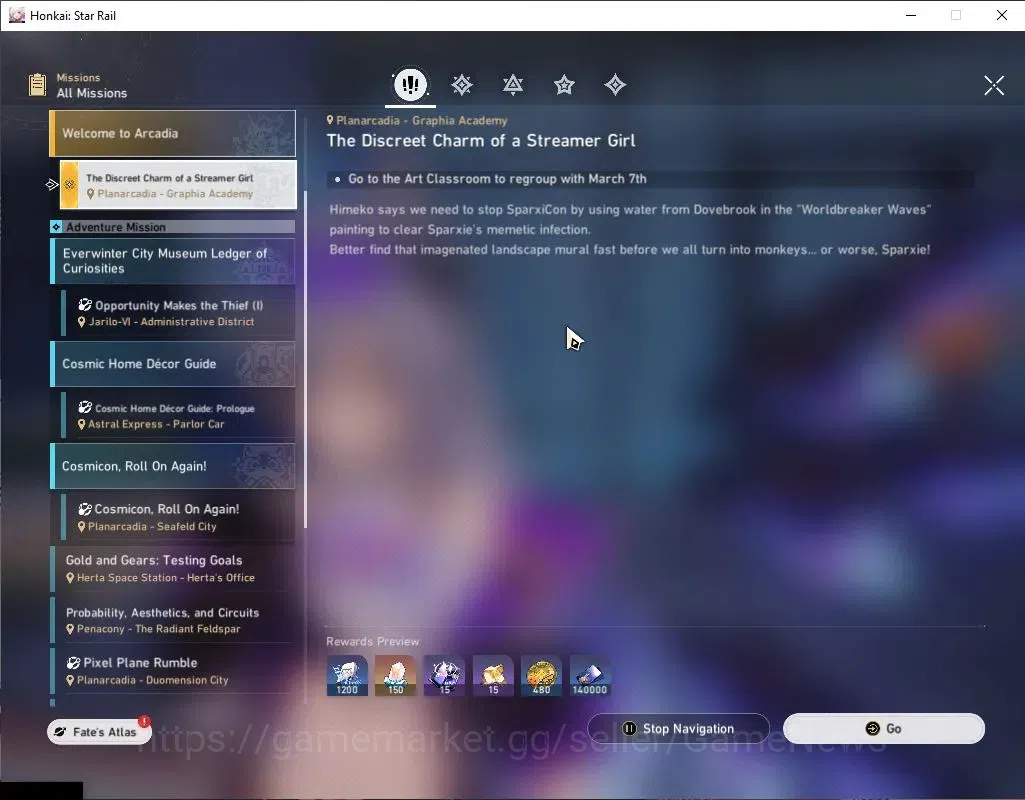Viewport: 1025px width, 800px height.
Task: Collapse the Welcome to Arcadia mission group
Action: [173, 133]
